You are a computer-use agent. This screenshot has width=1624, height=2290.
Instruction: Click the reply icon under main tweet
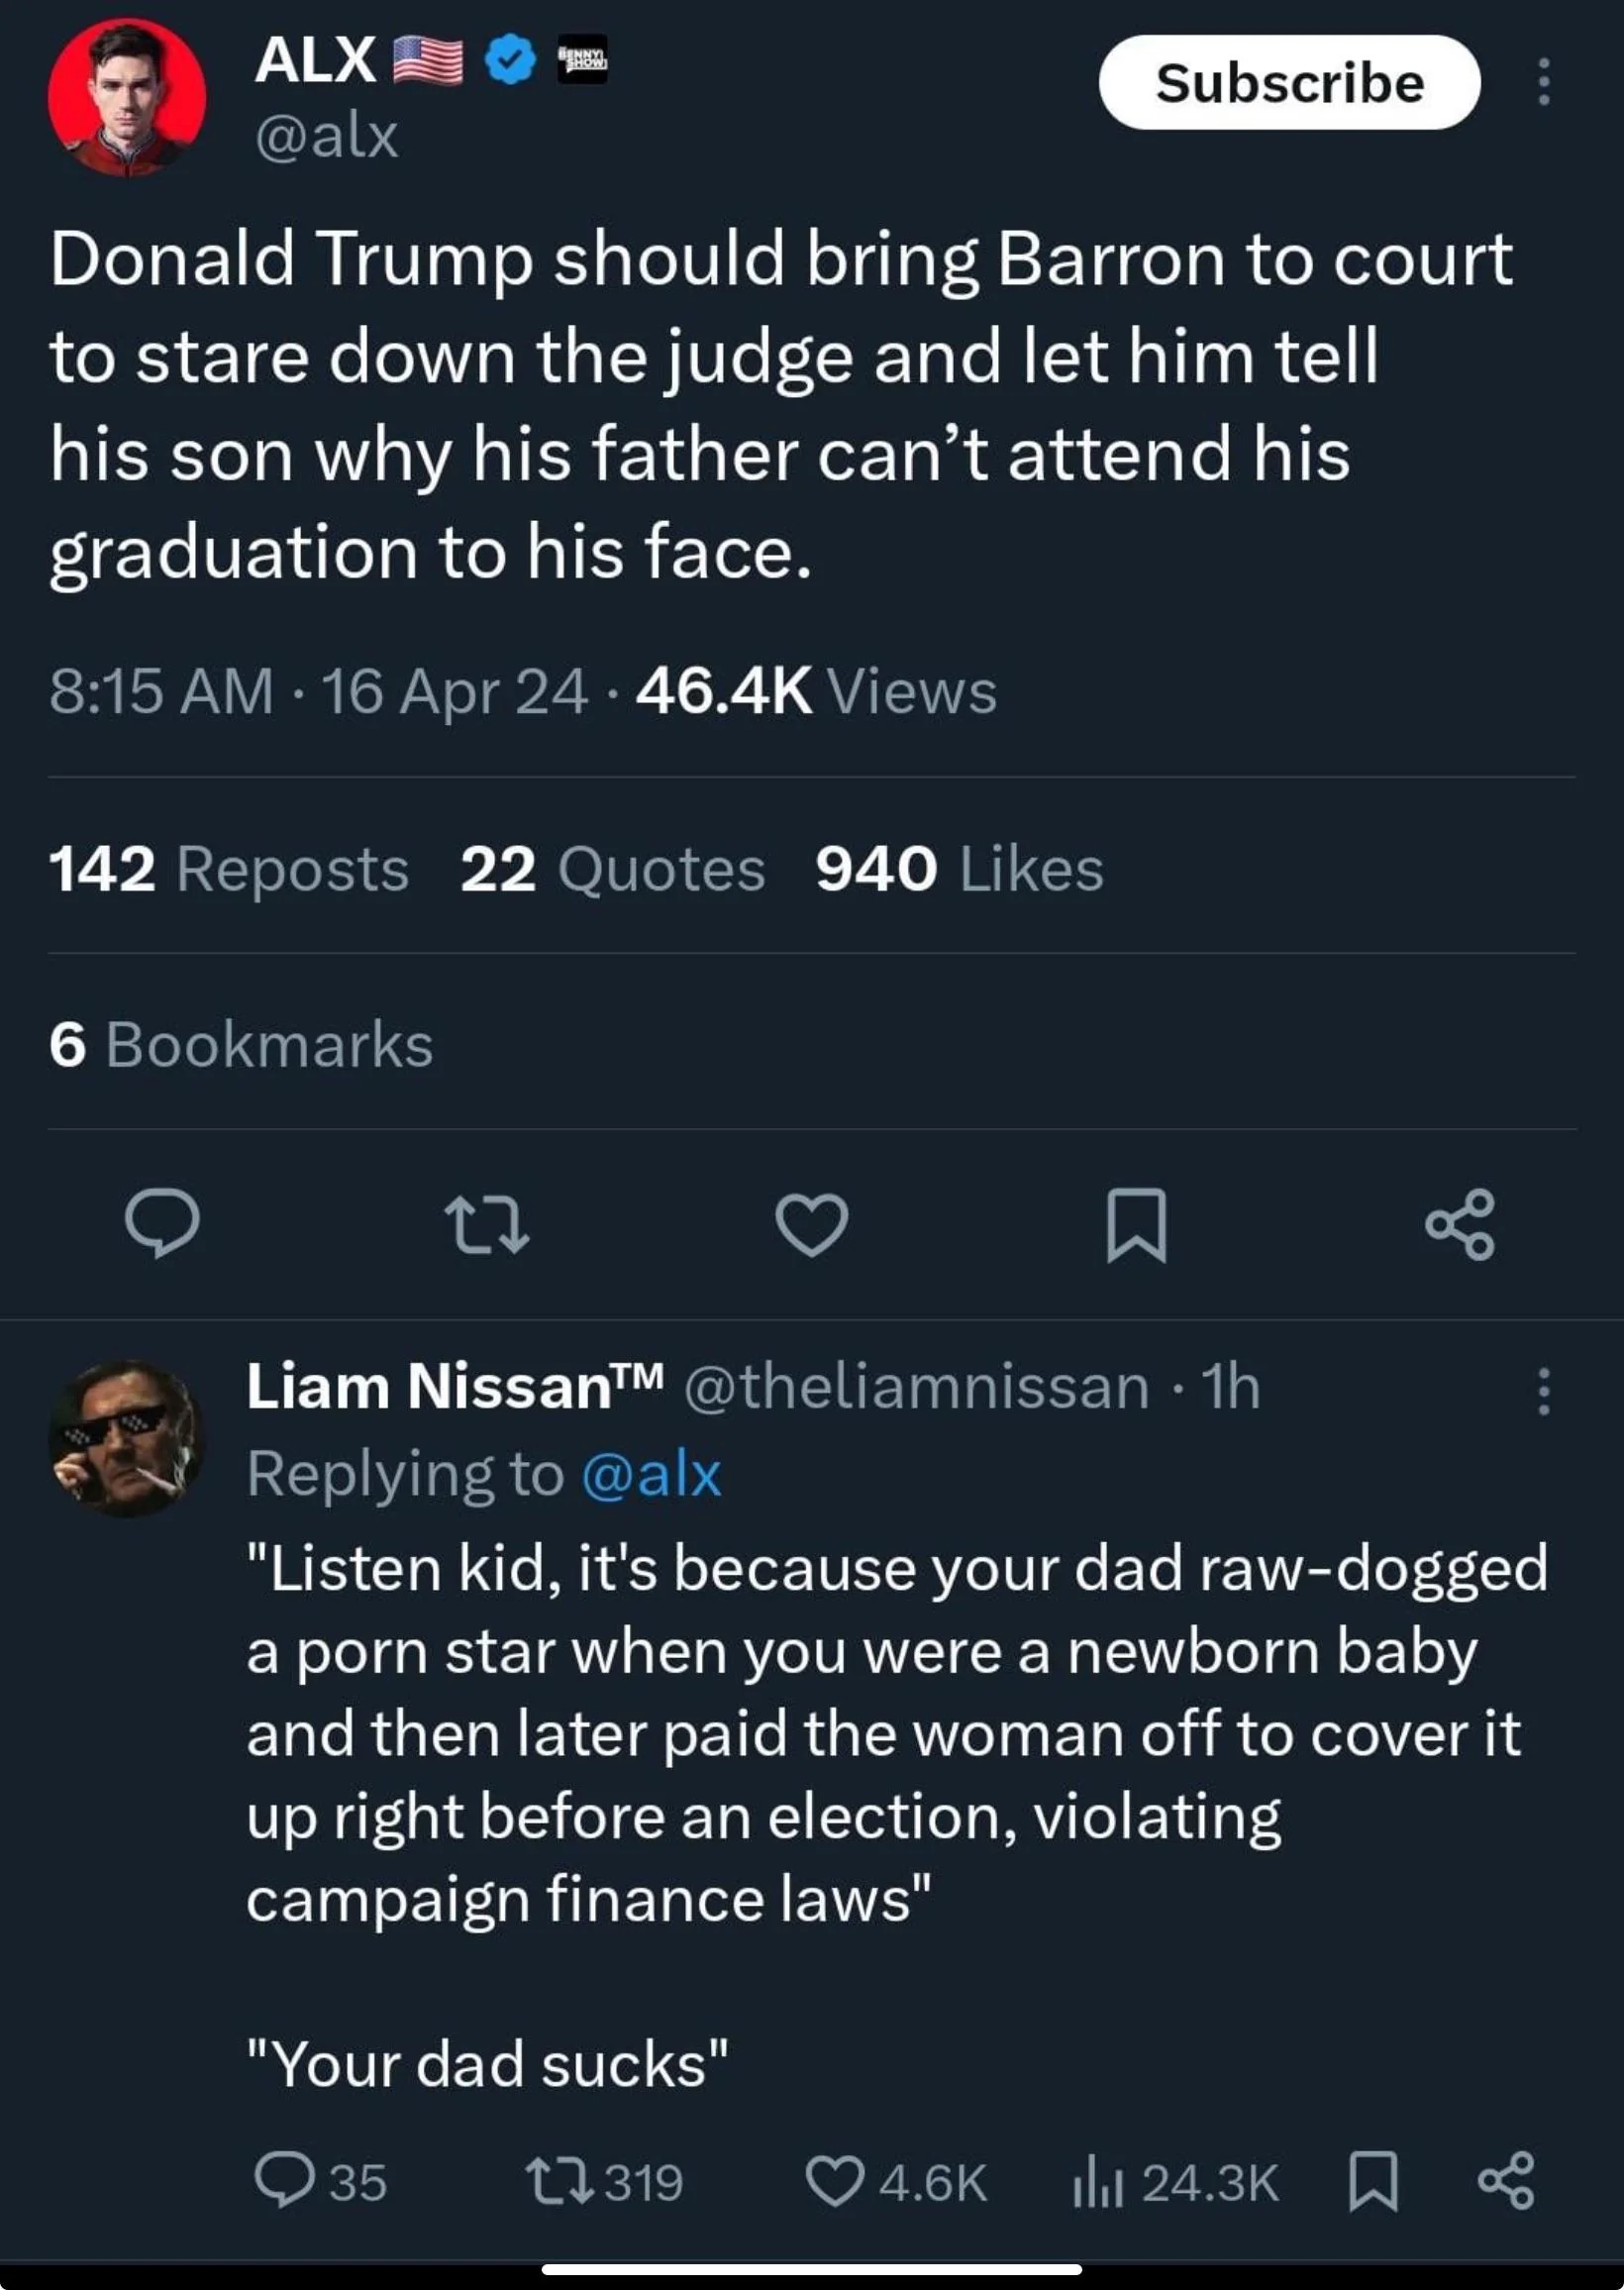coord(162,1223)
